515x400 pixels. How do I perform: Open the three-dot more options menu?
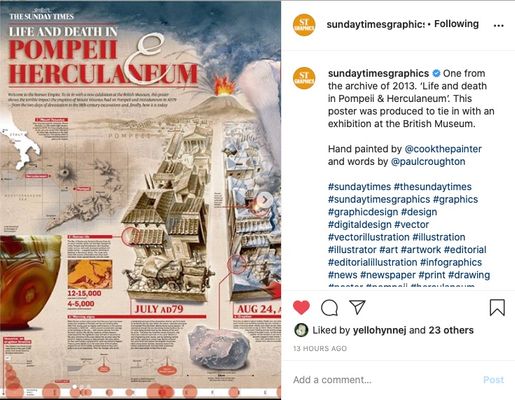(x=498, y=25)
